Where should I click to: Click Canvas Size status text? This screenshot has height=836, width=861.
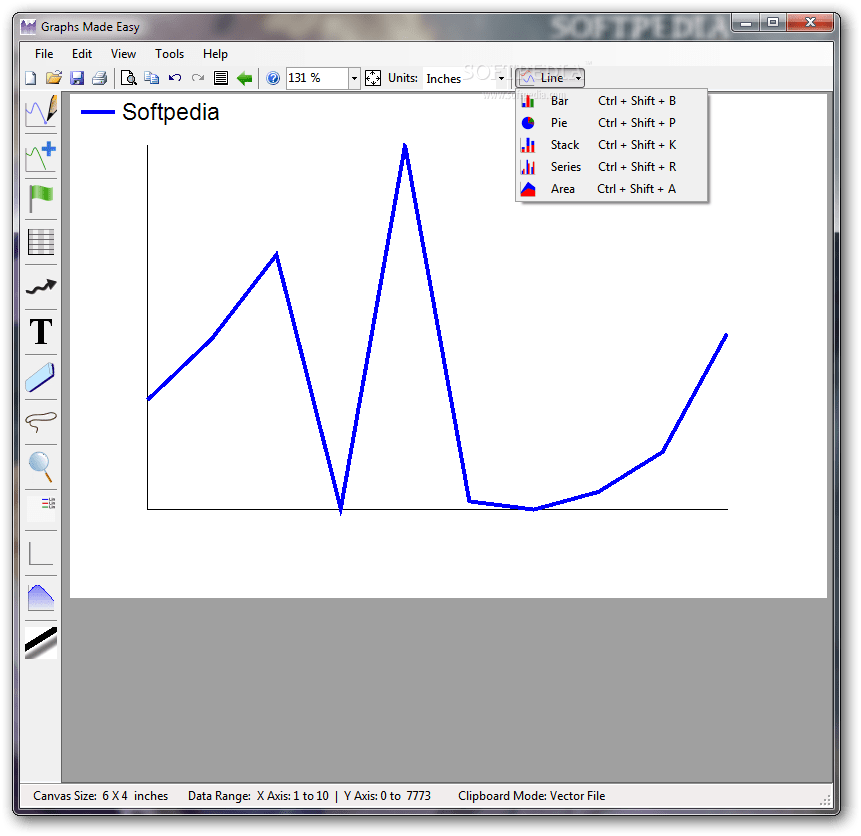[100, 796]
